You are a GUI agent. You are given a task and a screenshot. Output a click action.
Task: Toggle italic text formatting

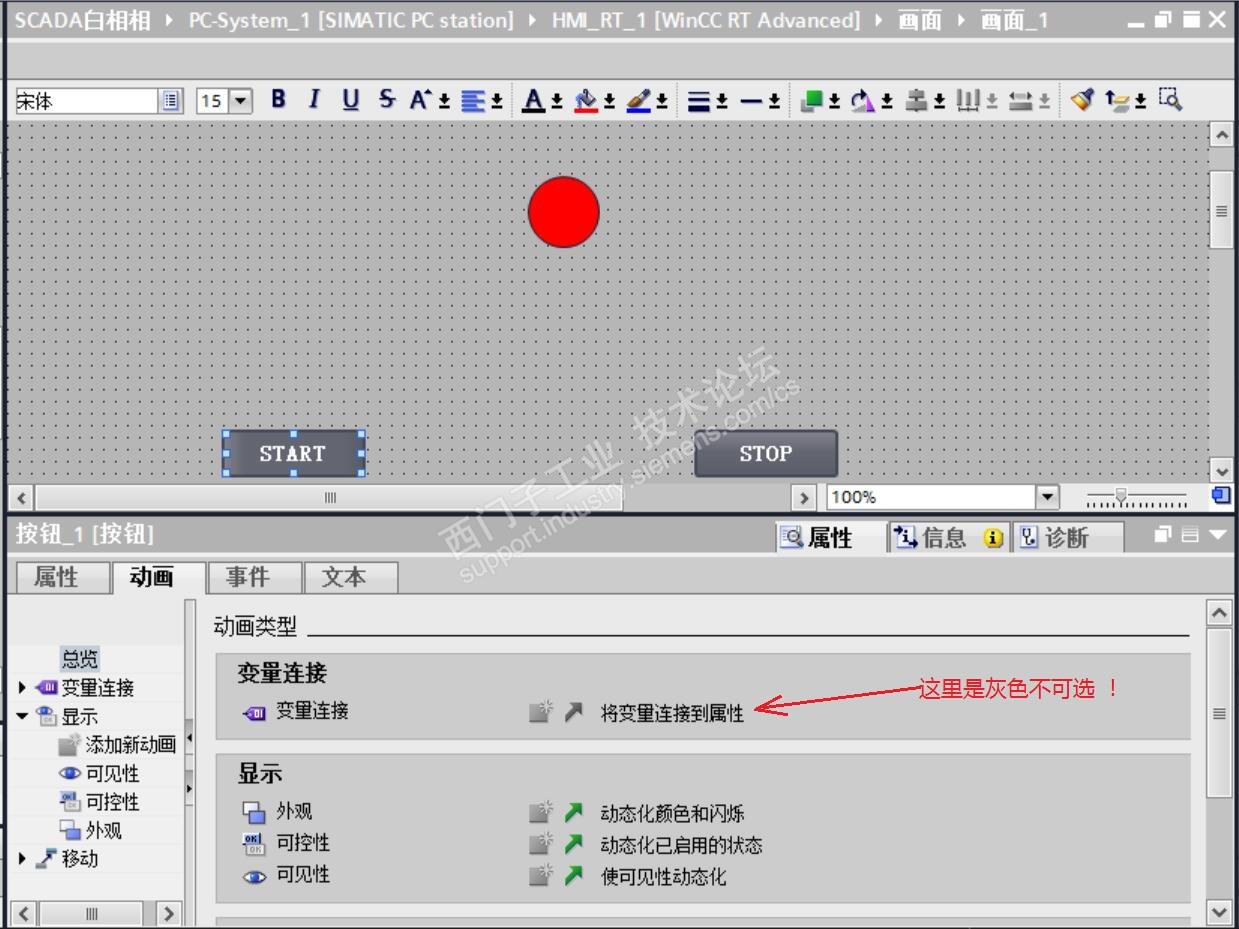[x=313, y=99]
